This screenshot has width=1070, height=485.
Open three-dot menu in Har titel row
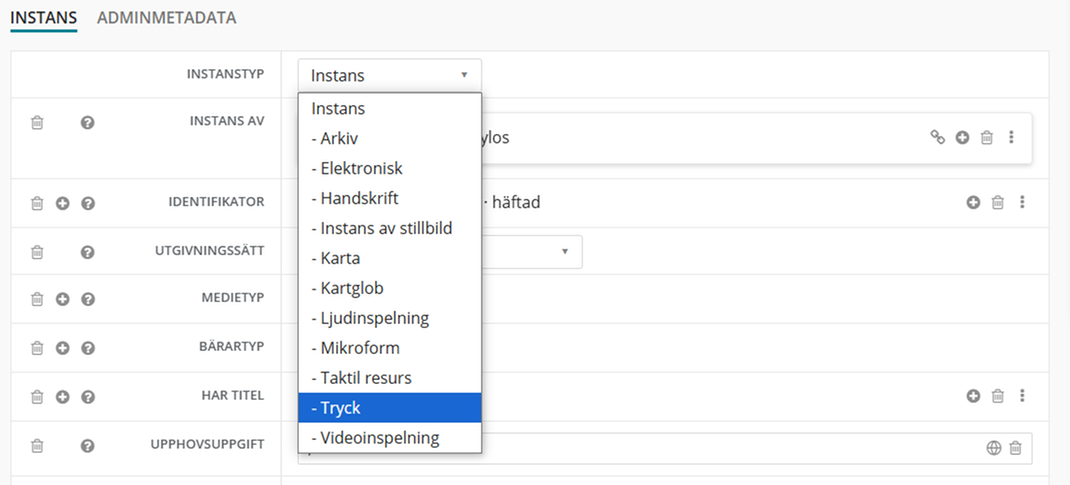click(x=1021, y=396)
